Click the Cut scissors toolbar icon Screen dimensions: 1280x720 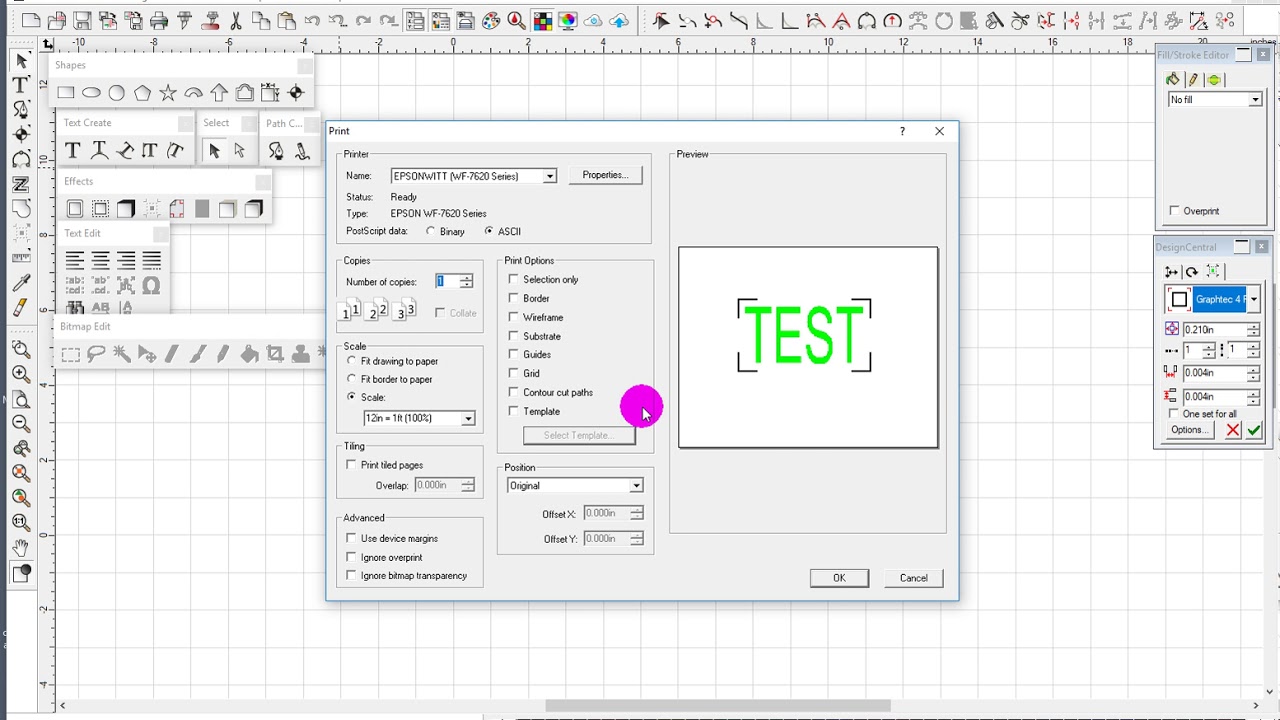(x=236, y=20)
